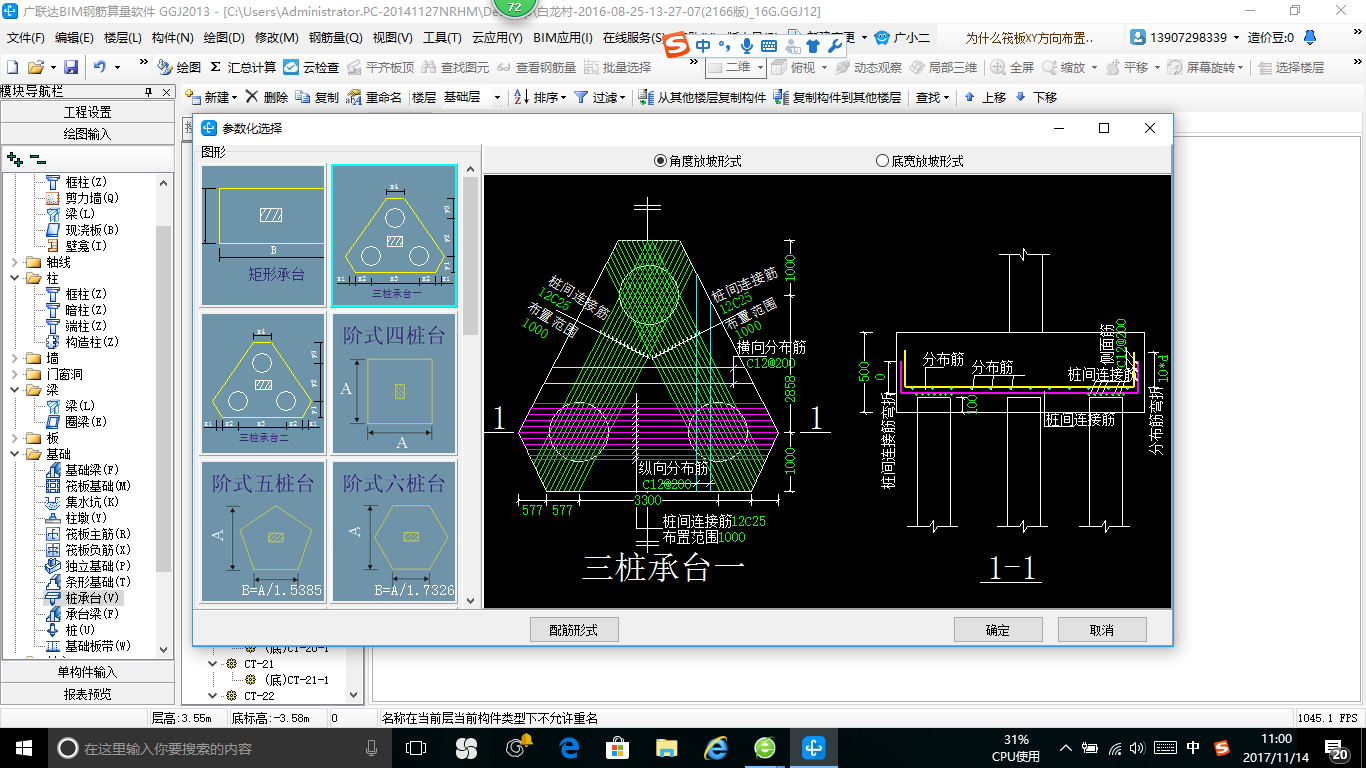Choose the 阶式四桩台 shape thumbnail
This screenshot has height=768, width=1366.
[394, 383]
